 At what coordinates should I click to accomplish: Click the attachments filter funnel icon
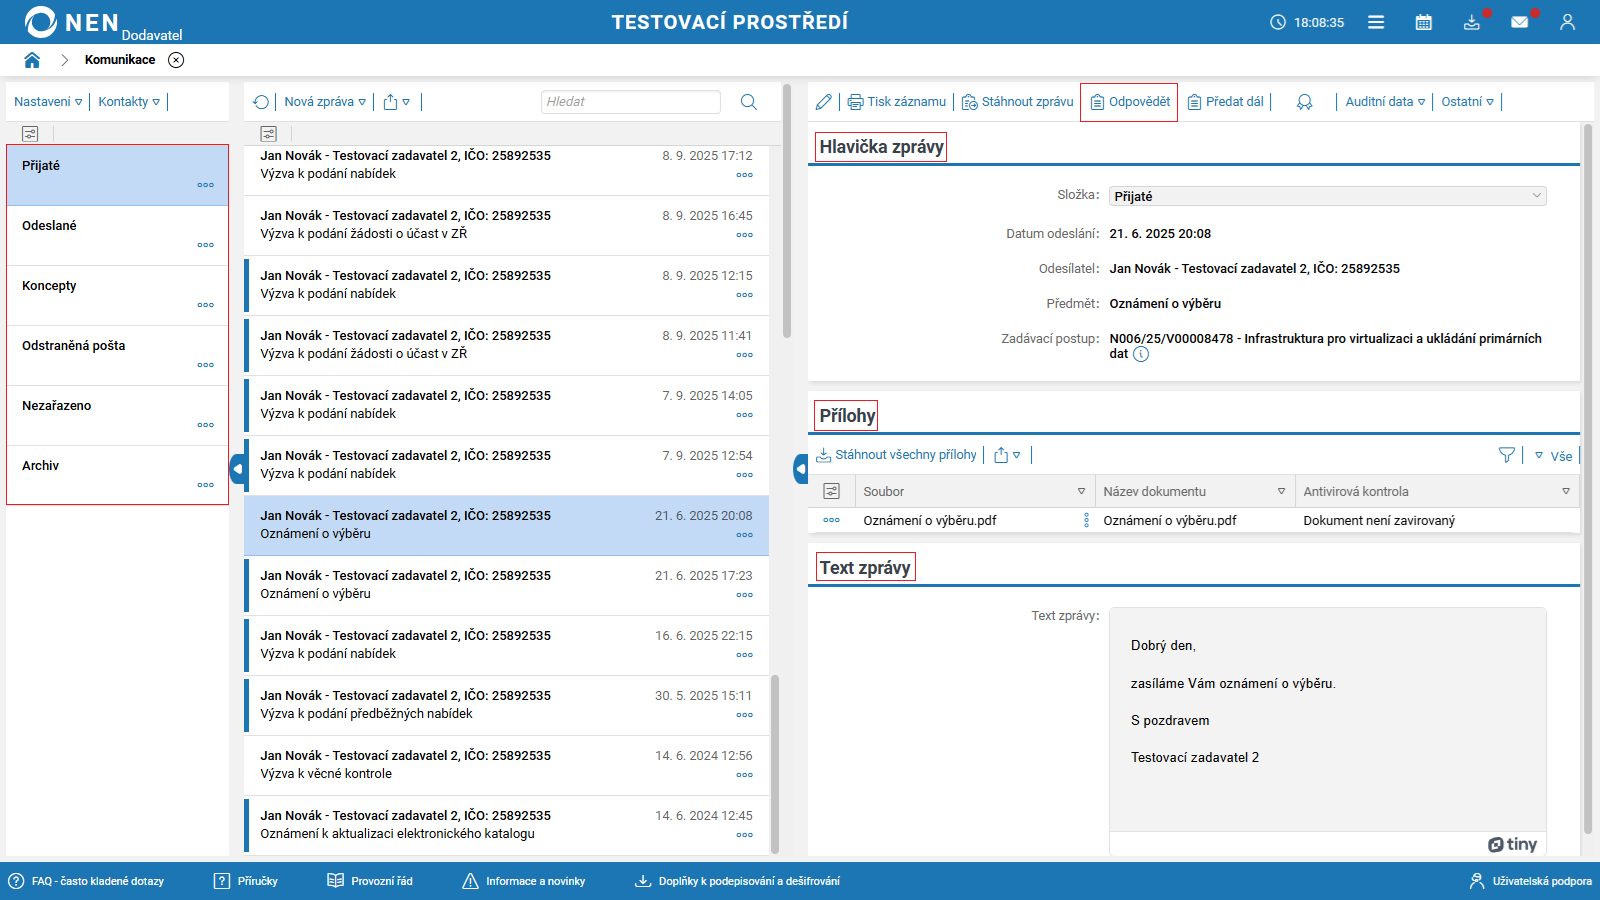pos(1507,455)
